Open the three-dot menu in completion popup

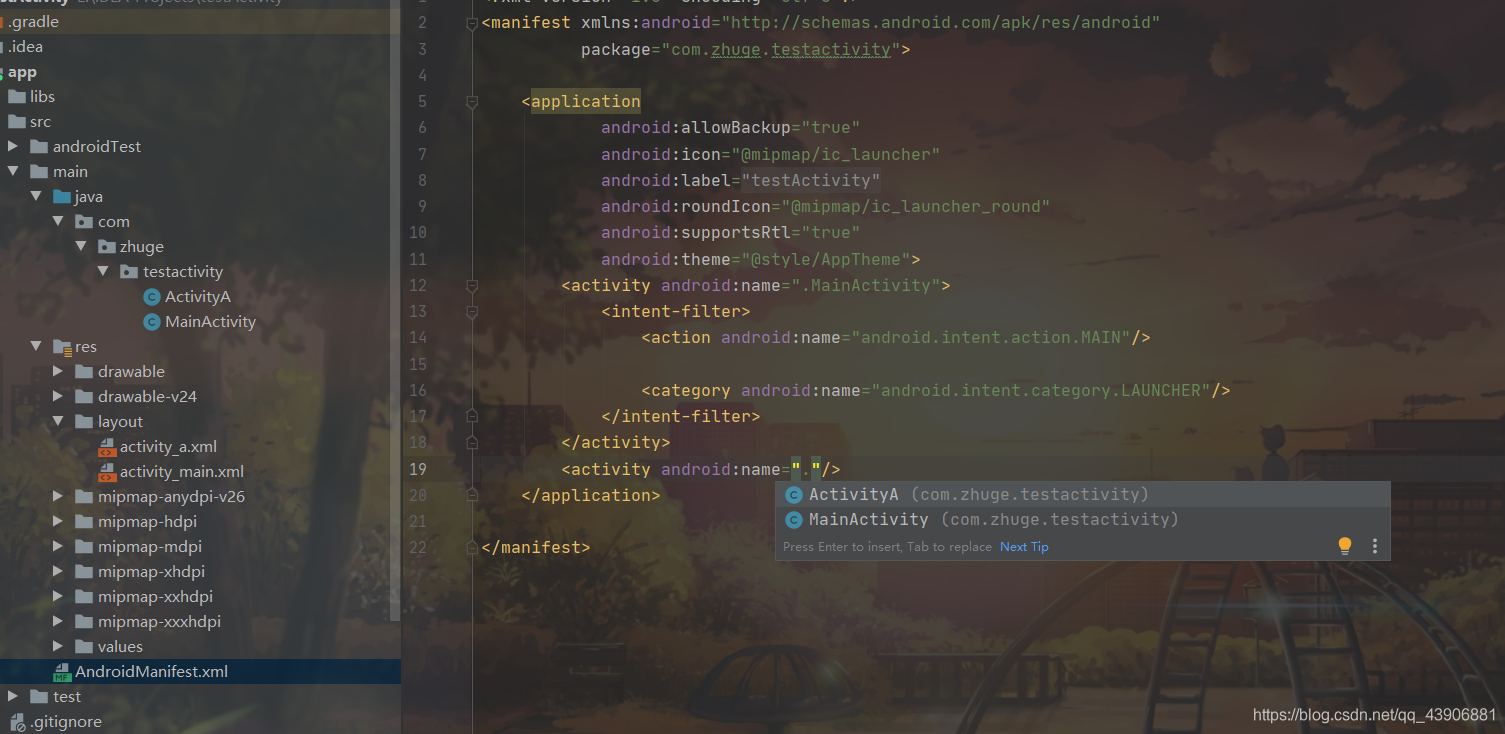1375,546
